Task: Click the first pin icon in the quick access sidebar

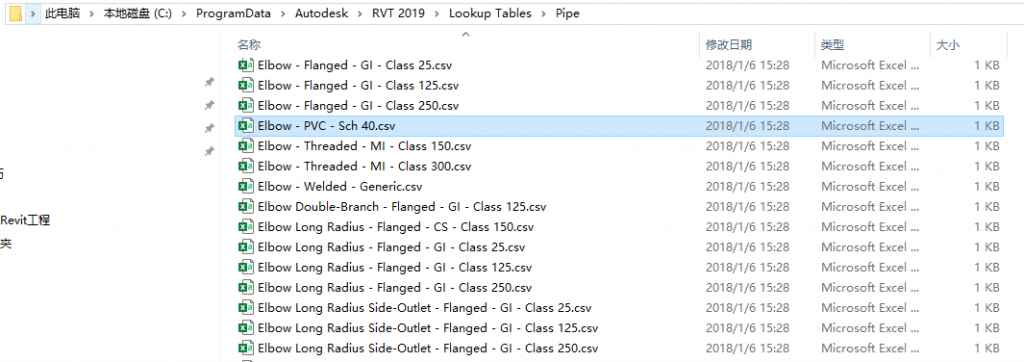Action: coord(209,82)
